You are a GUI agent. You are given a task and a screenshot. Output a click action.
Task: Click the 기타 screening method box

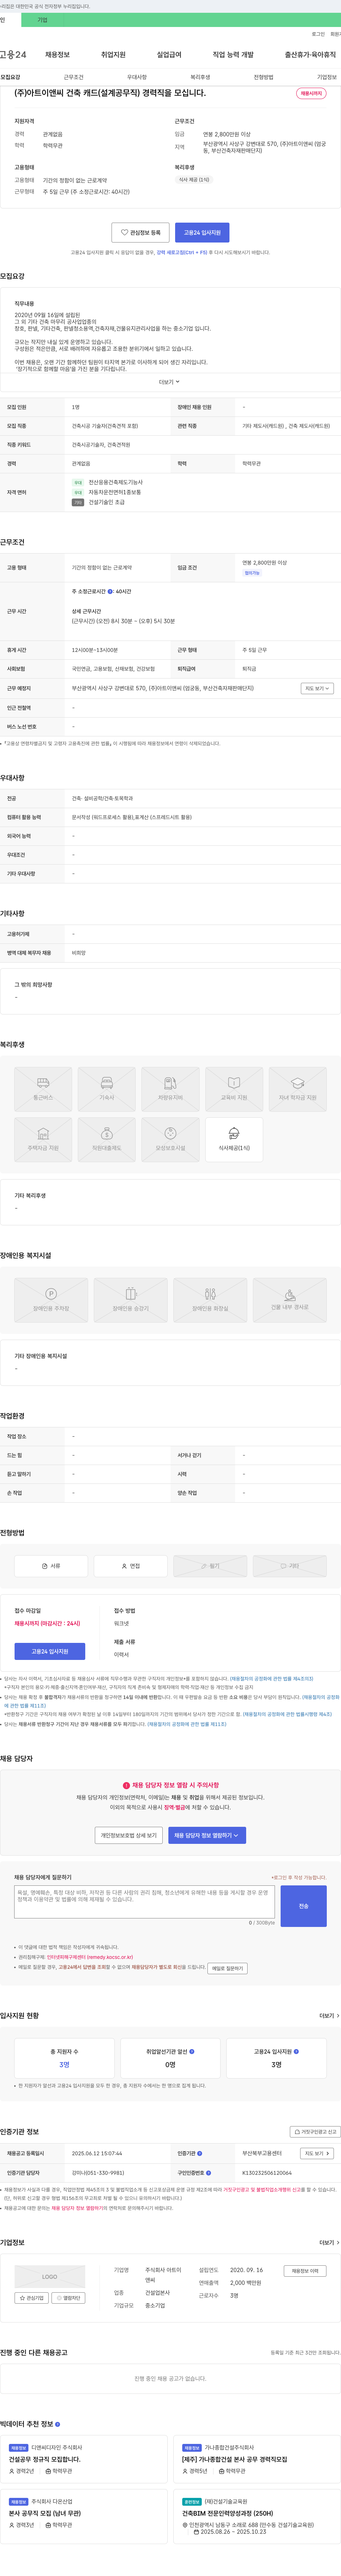coord(289,1566)
